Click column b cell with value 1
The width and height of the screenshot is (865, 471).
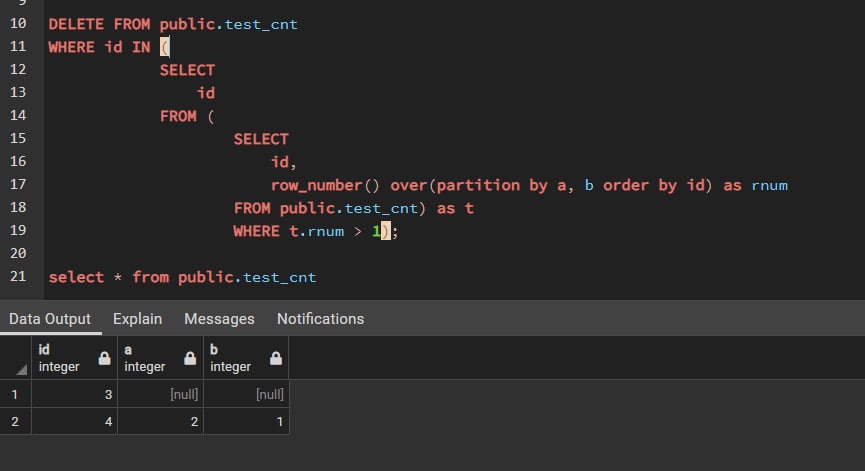click(246, 421)
